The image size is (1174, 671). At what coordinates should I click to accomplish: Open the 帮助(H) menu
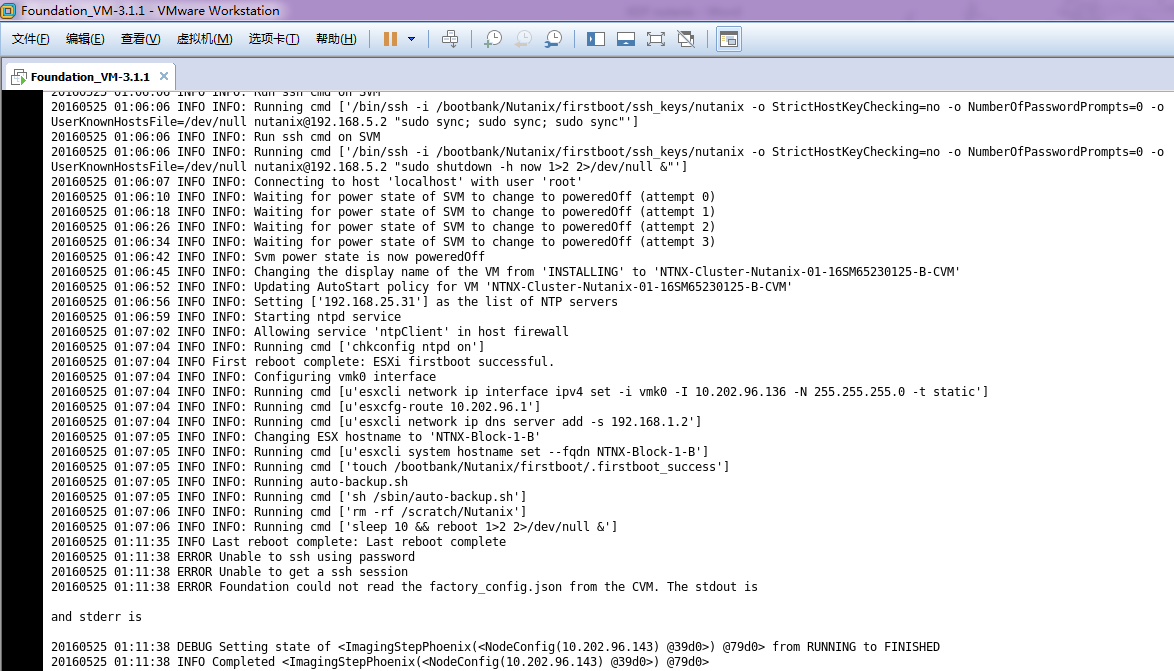point(336,39)
